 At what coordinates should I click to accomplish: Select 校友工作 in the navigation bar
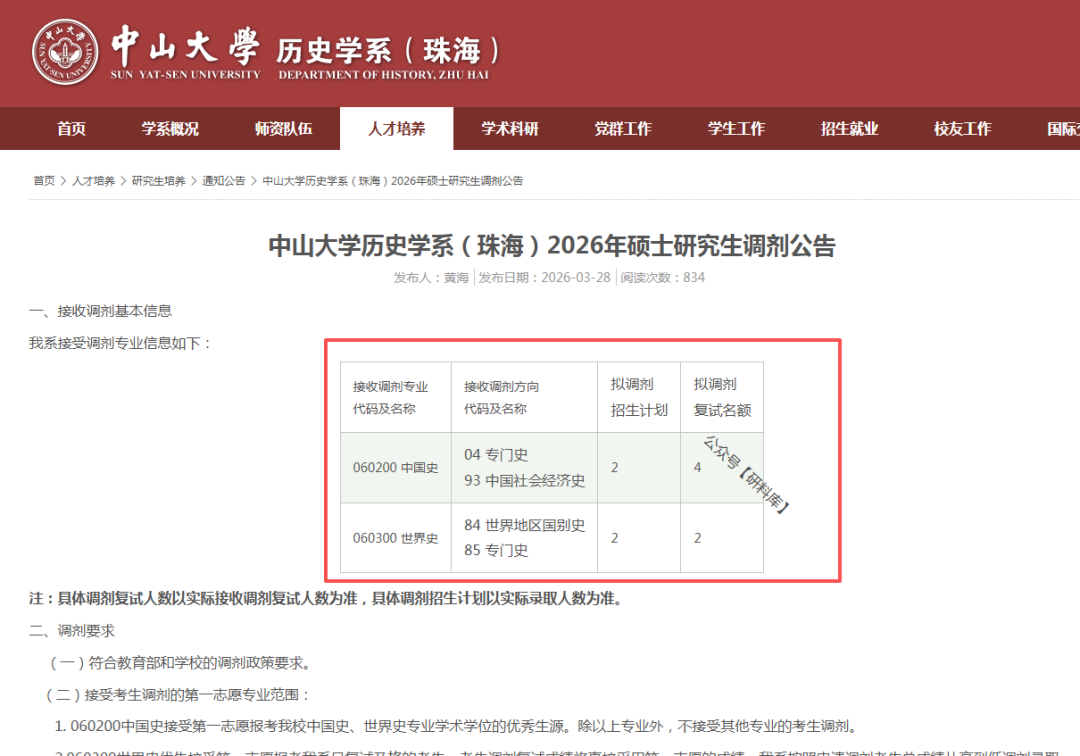tap(962, 129)
